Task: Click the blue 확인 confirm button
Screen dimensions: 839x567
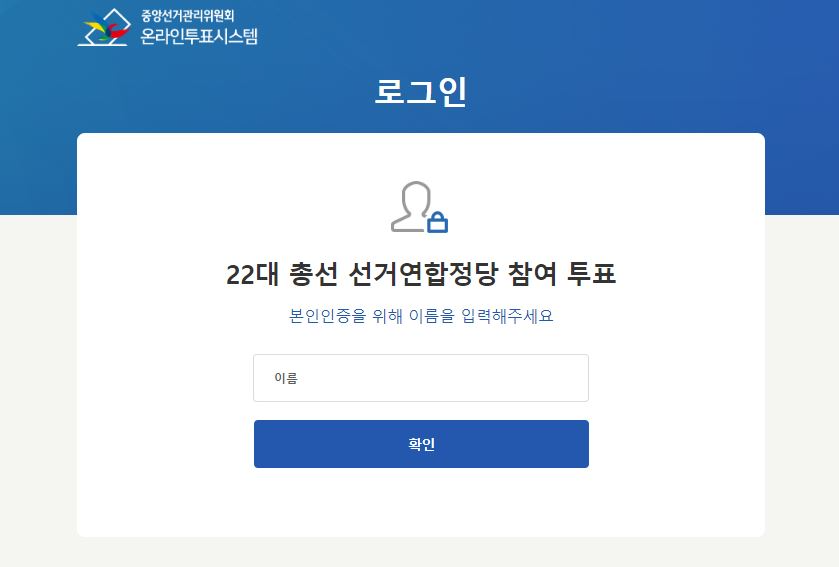Action: (421, 444)
